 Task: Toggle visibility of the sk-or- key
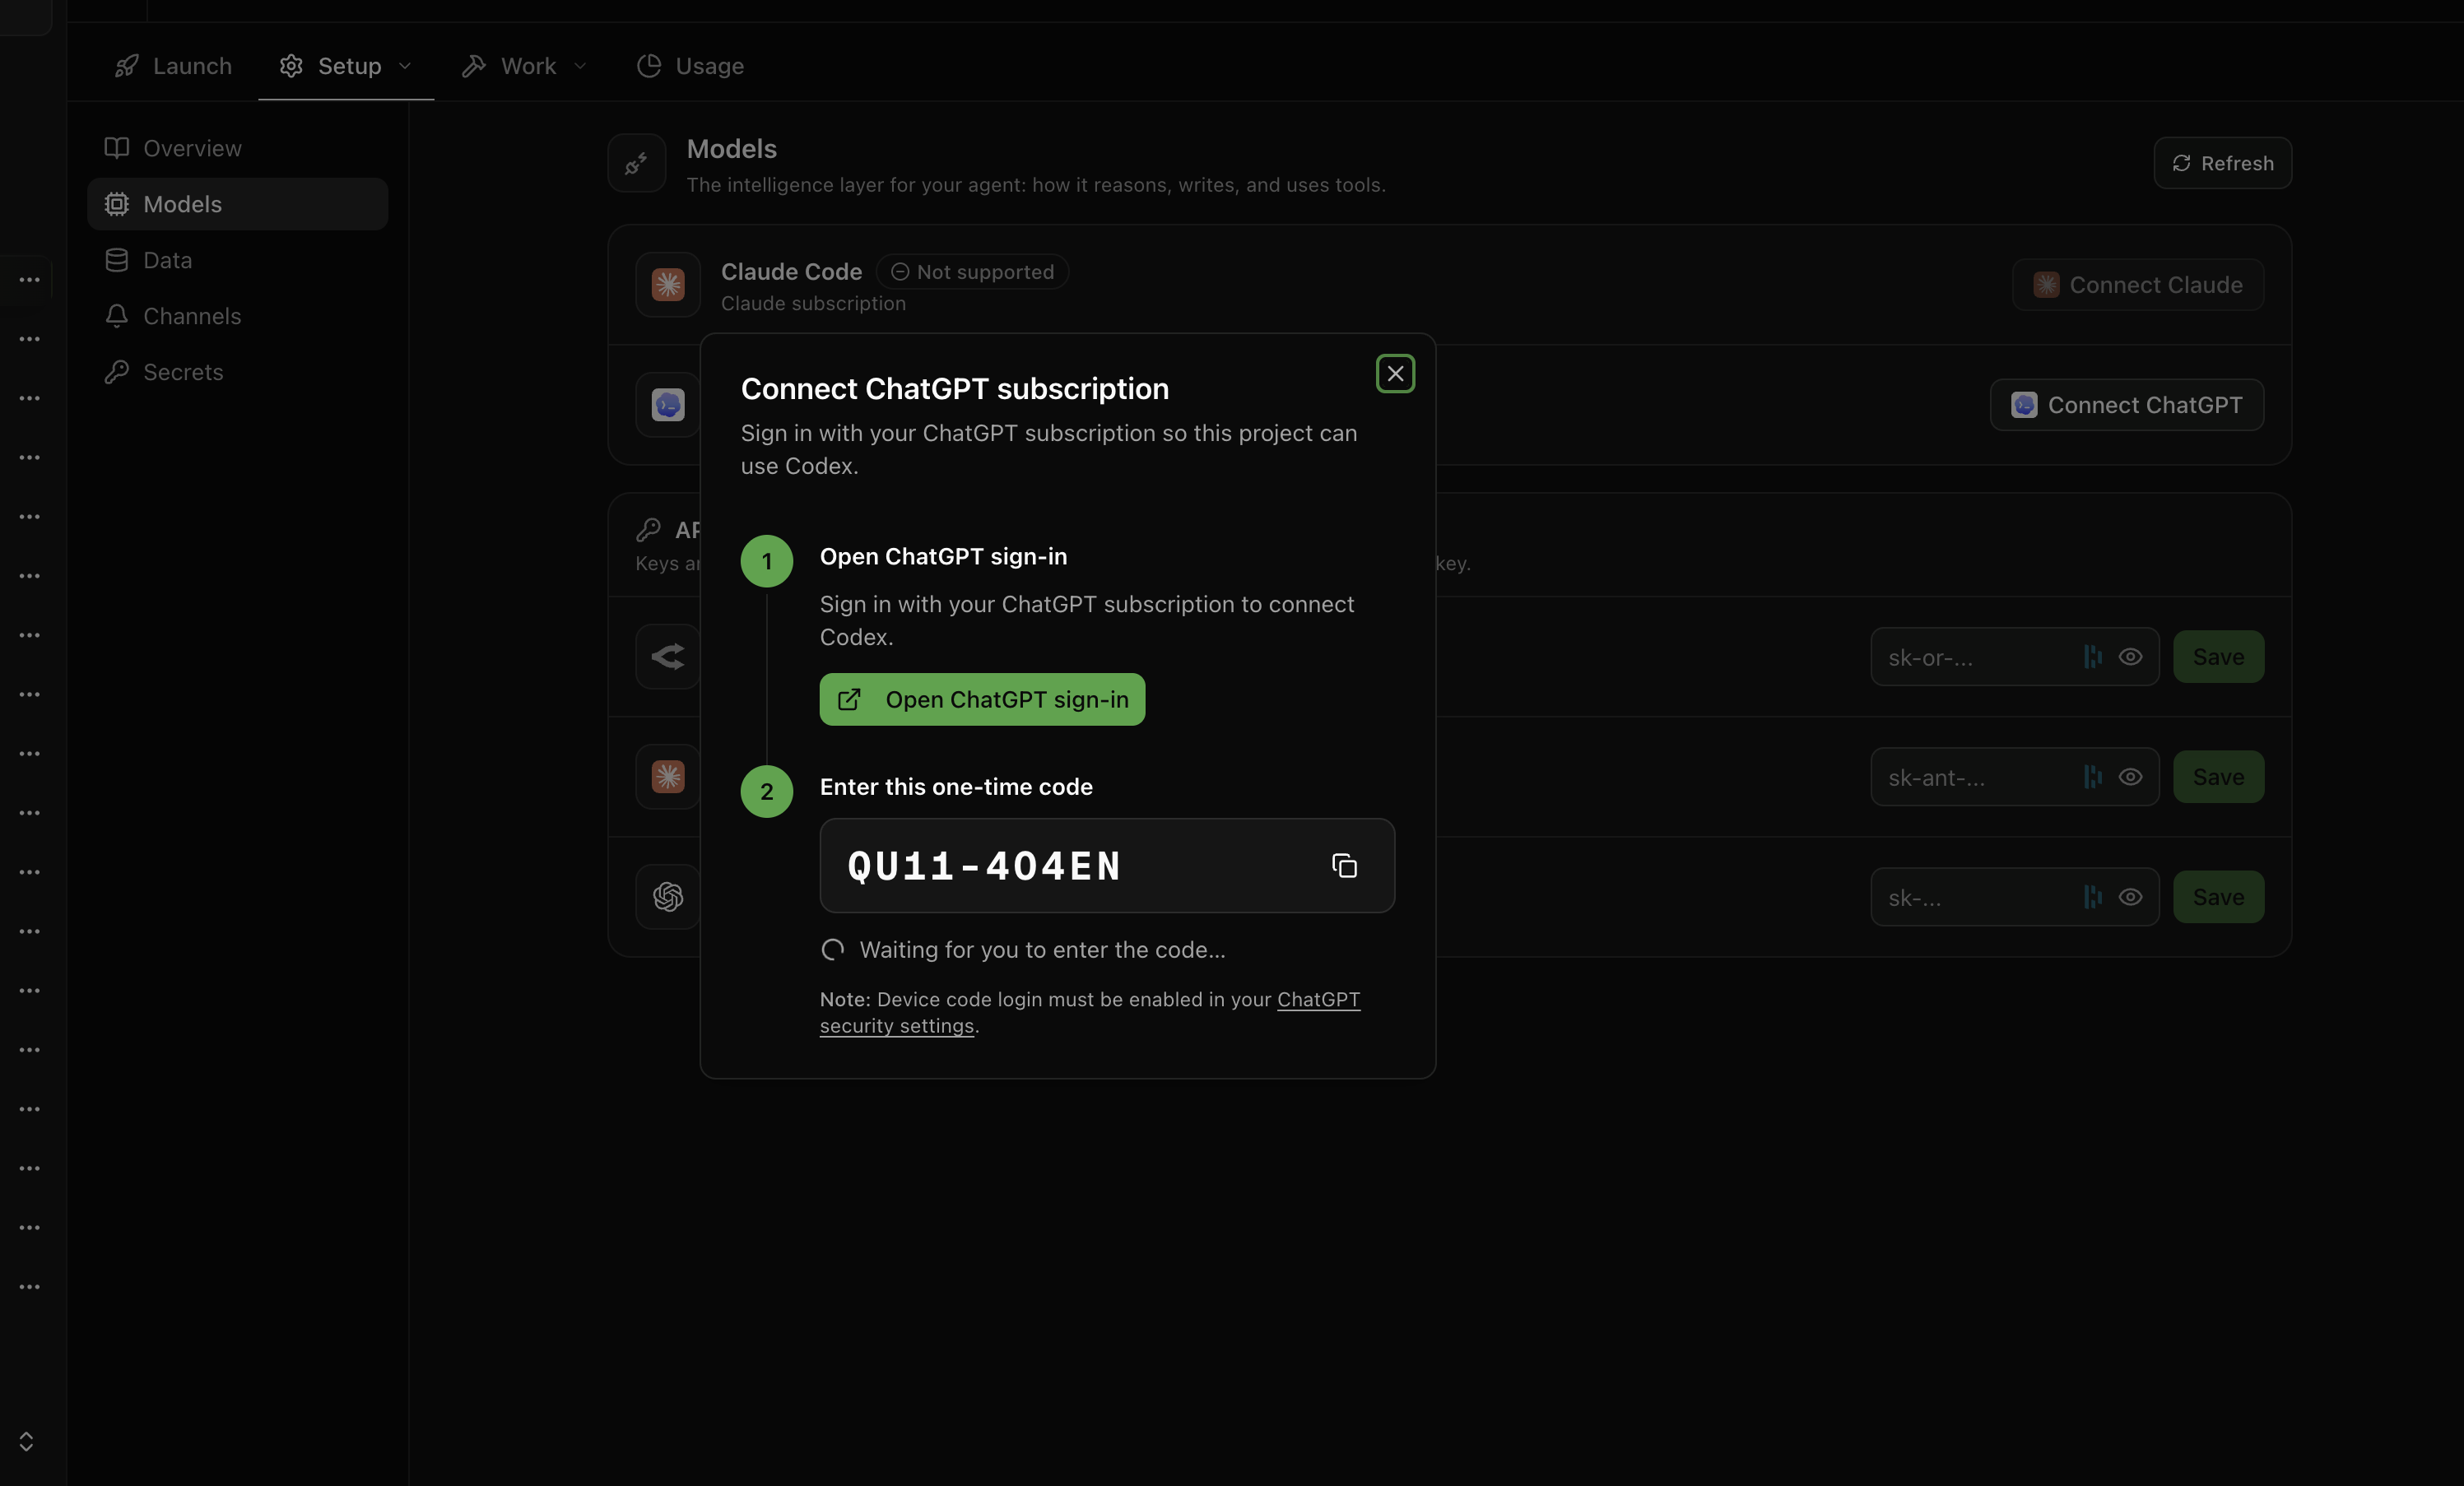2130,657
